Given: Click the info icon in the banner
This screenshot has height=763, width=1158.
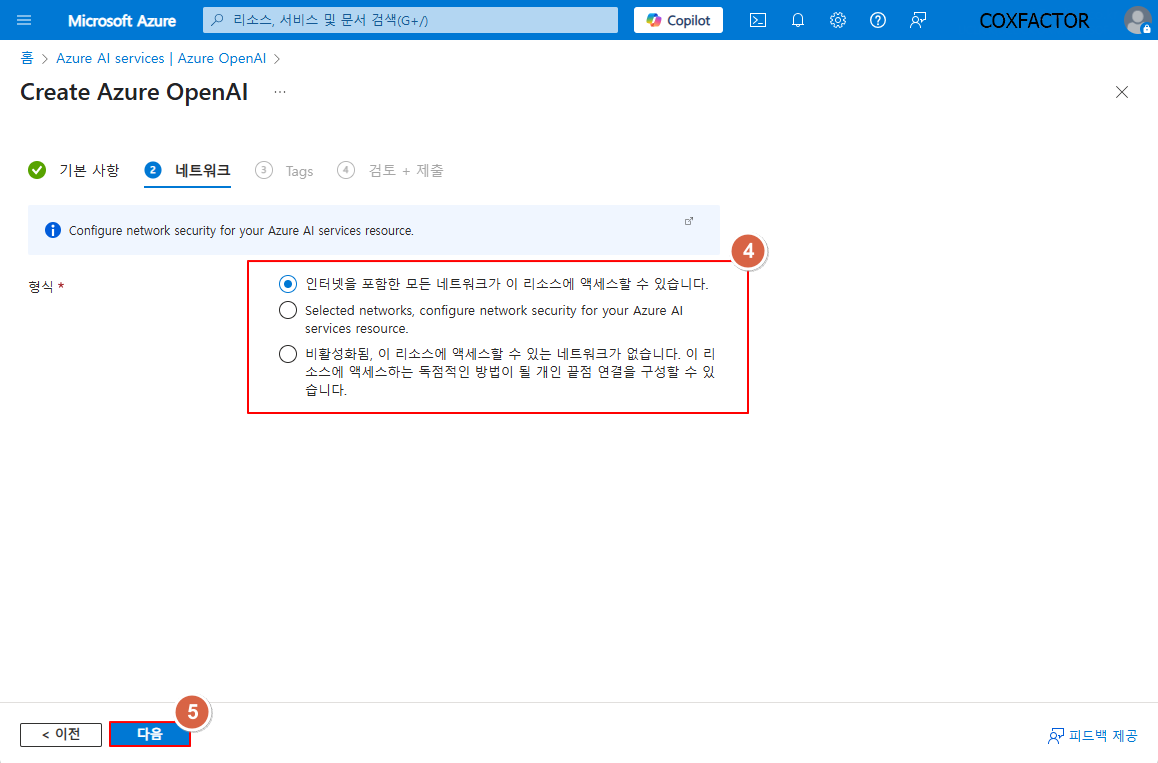Looking at the screenshot, I should click(52, 230).
